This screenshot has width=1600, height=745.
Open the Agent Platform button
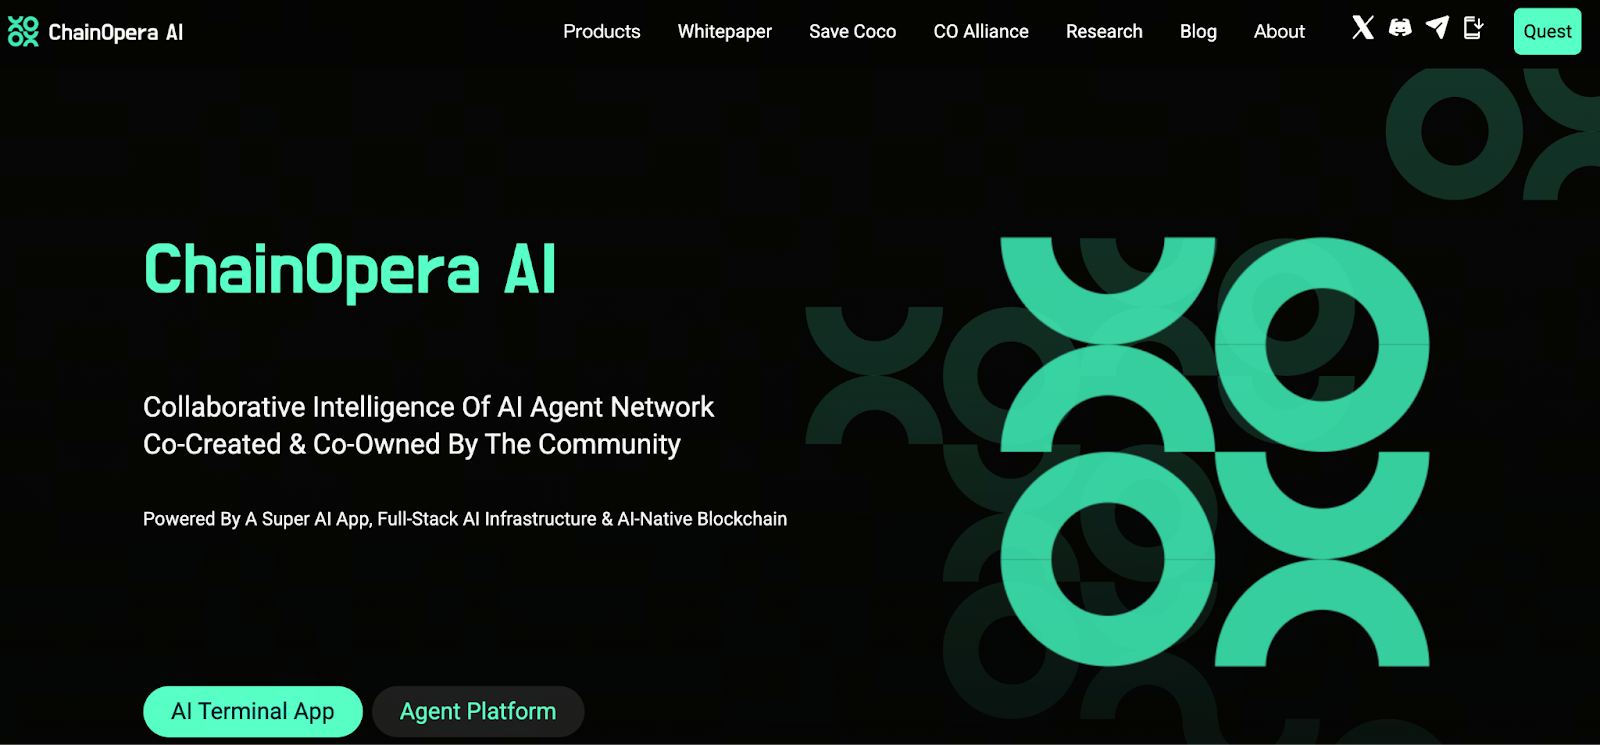coord(478,711)
